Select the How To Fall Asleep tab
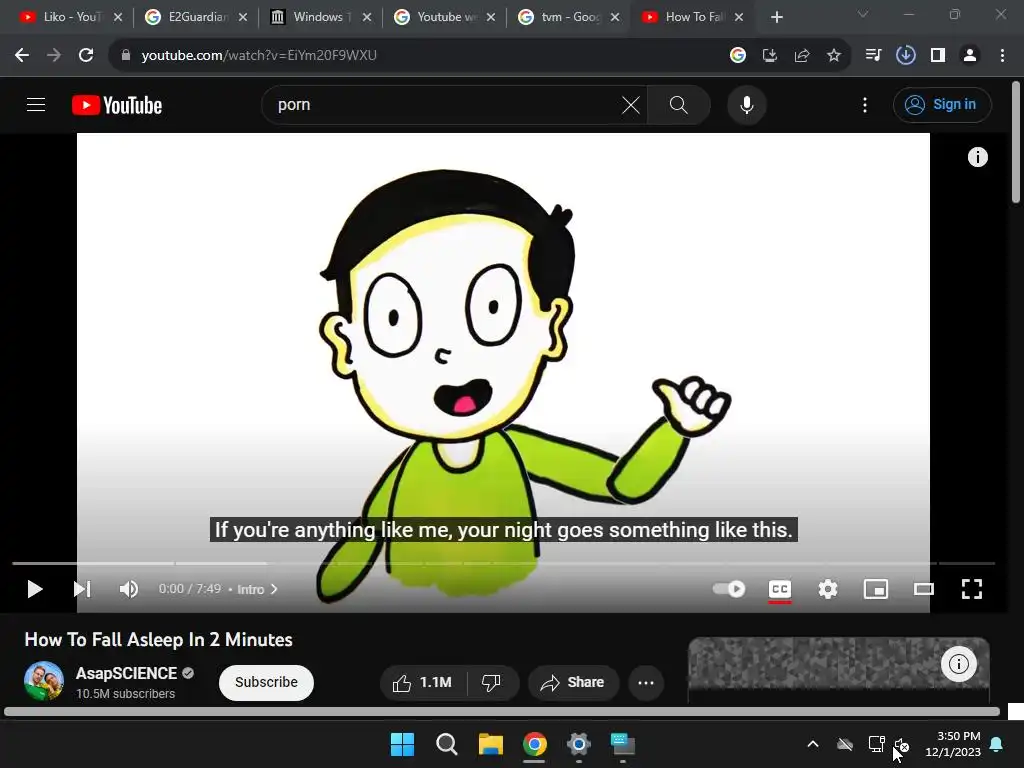This screenshot has height=768, width=1024. (x=692, y=17)
